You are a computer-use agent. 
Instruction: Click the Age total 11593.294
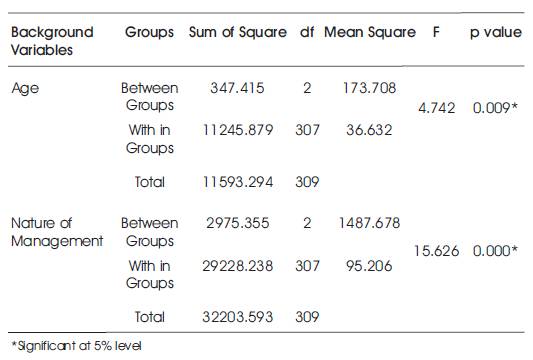[238, 182]
